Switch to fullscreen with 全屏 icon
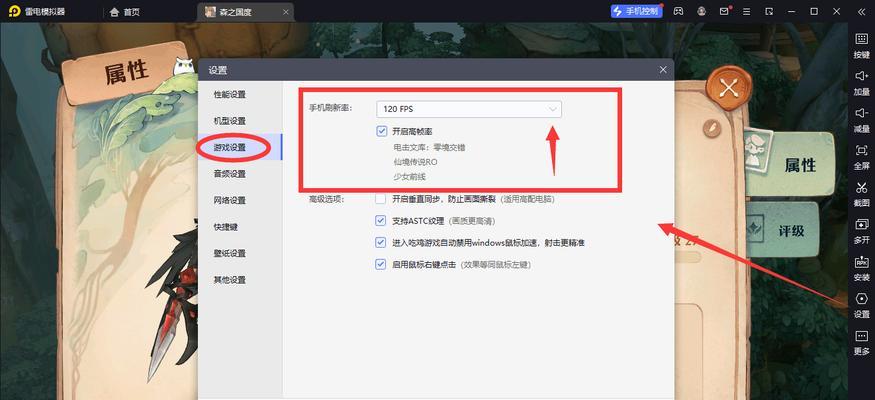The width and height of the screenshot is (875, 400). 861,156
